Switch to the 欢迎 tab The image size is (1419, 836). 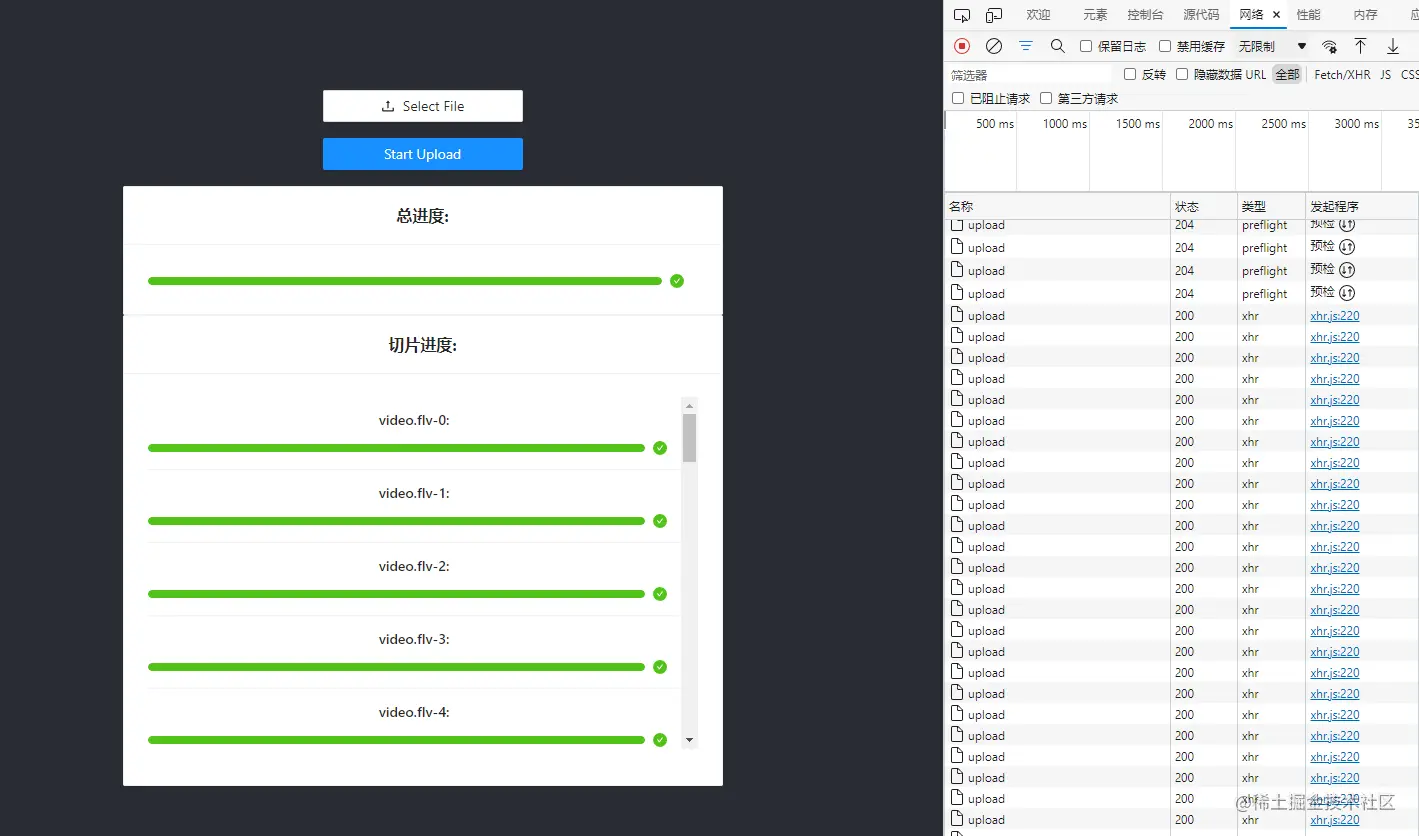tap(1038, 15)
